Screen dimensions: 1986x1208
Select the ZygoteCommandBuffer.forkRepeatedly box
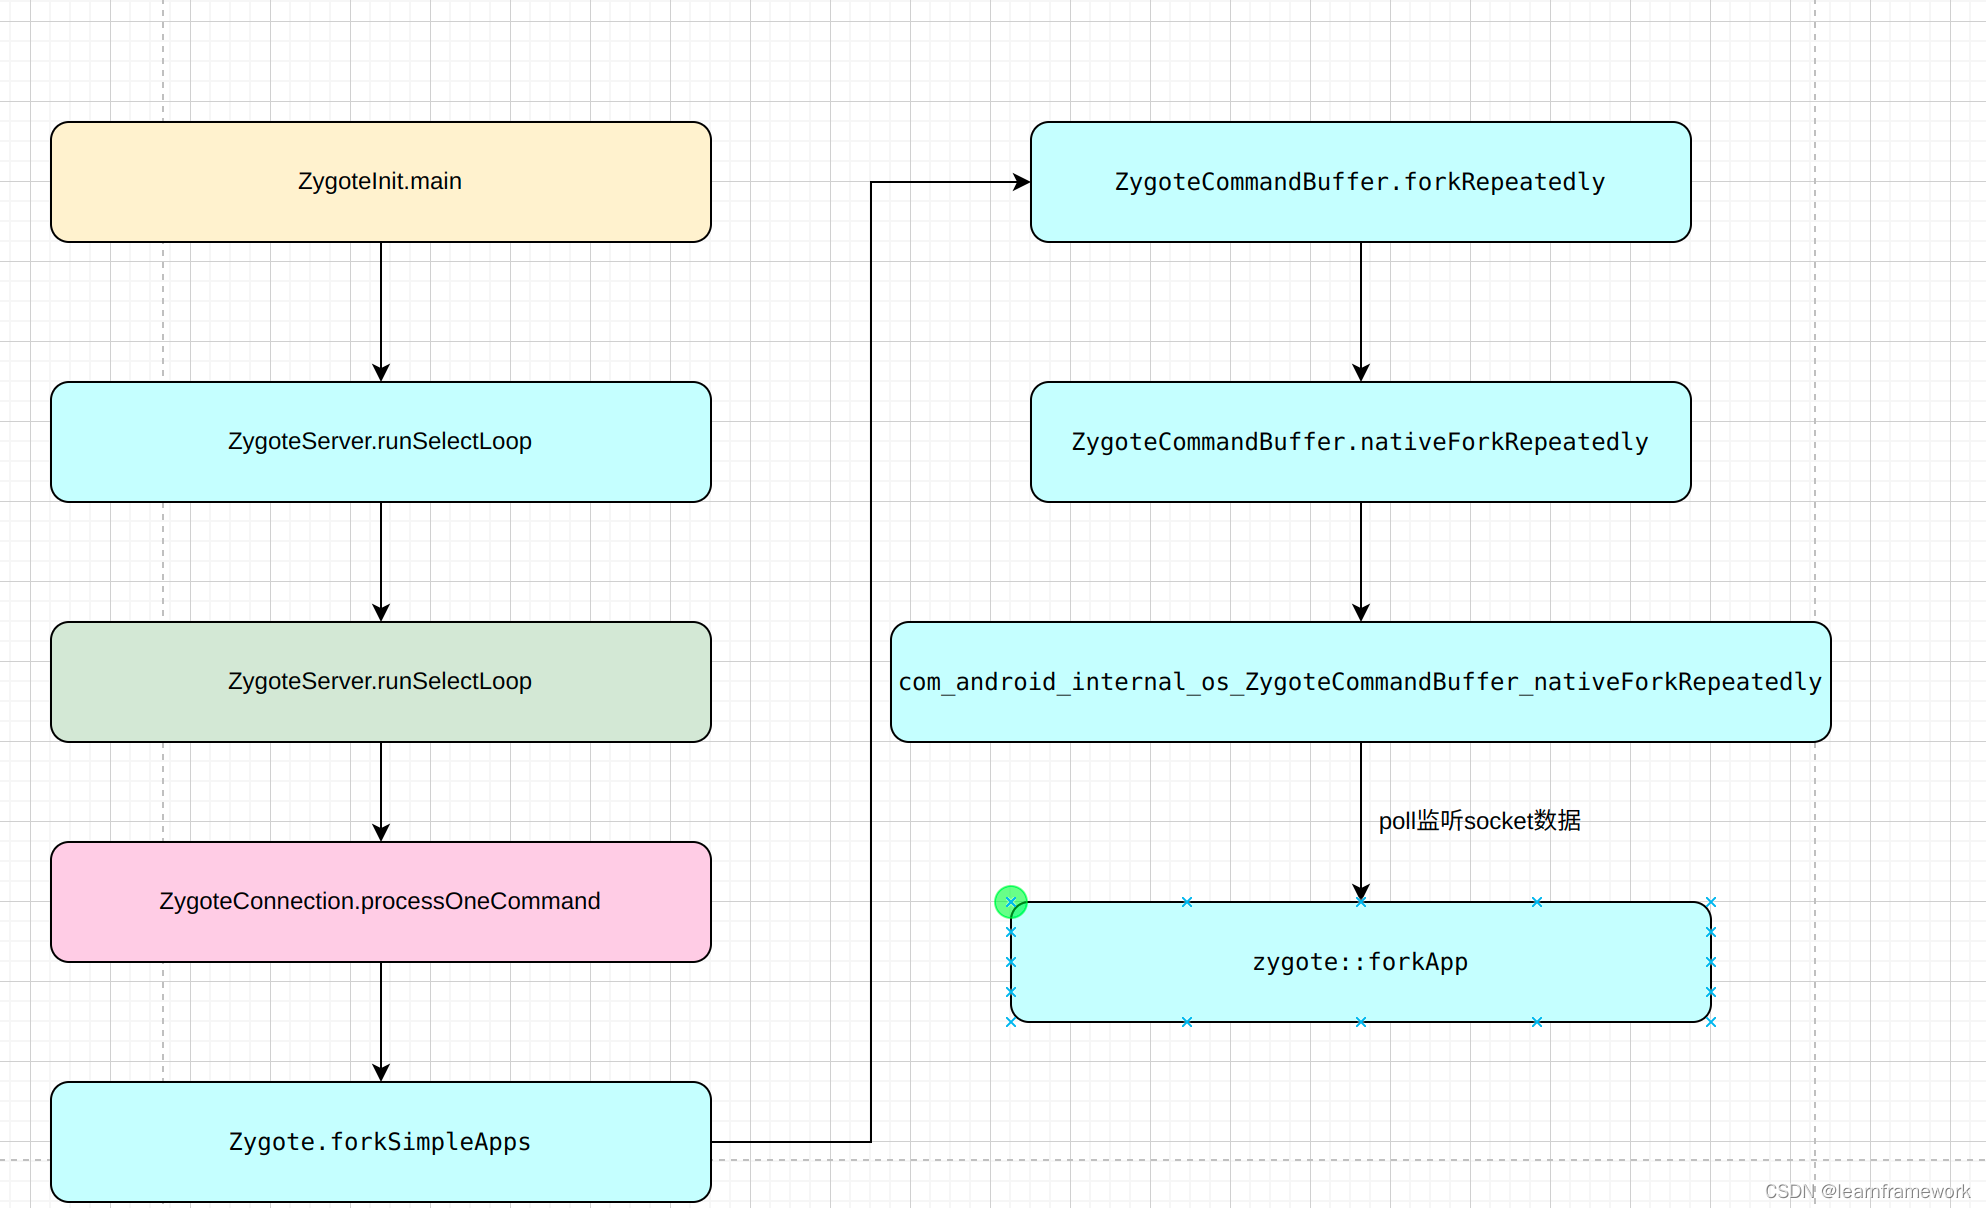coord(1361,182)
